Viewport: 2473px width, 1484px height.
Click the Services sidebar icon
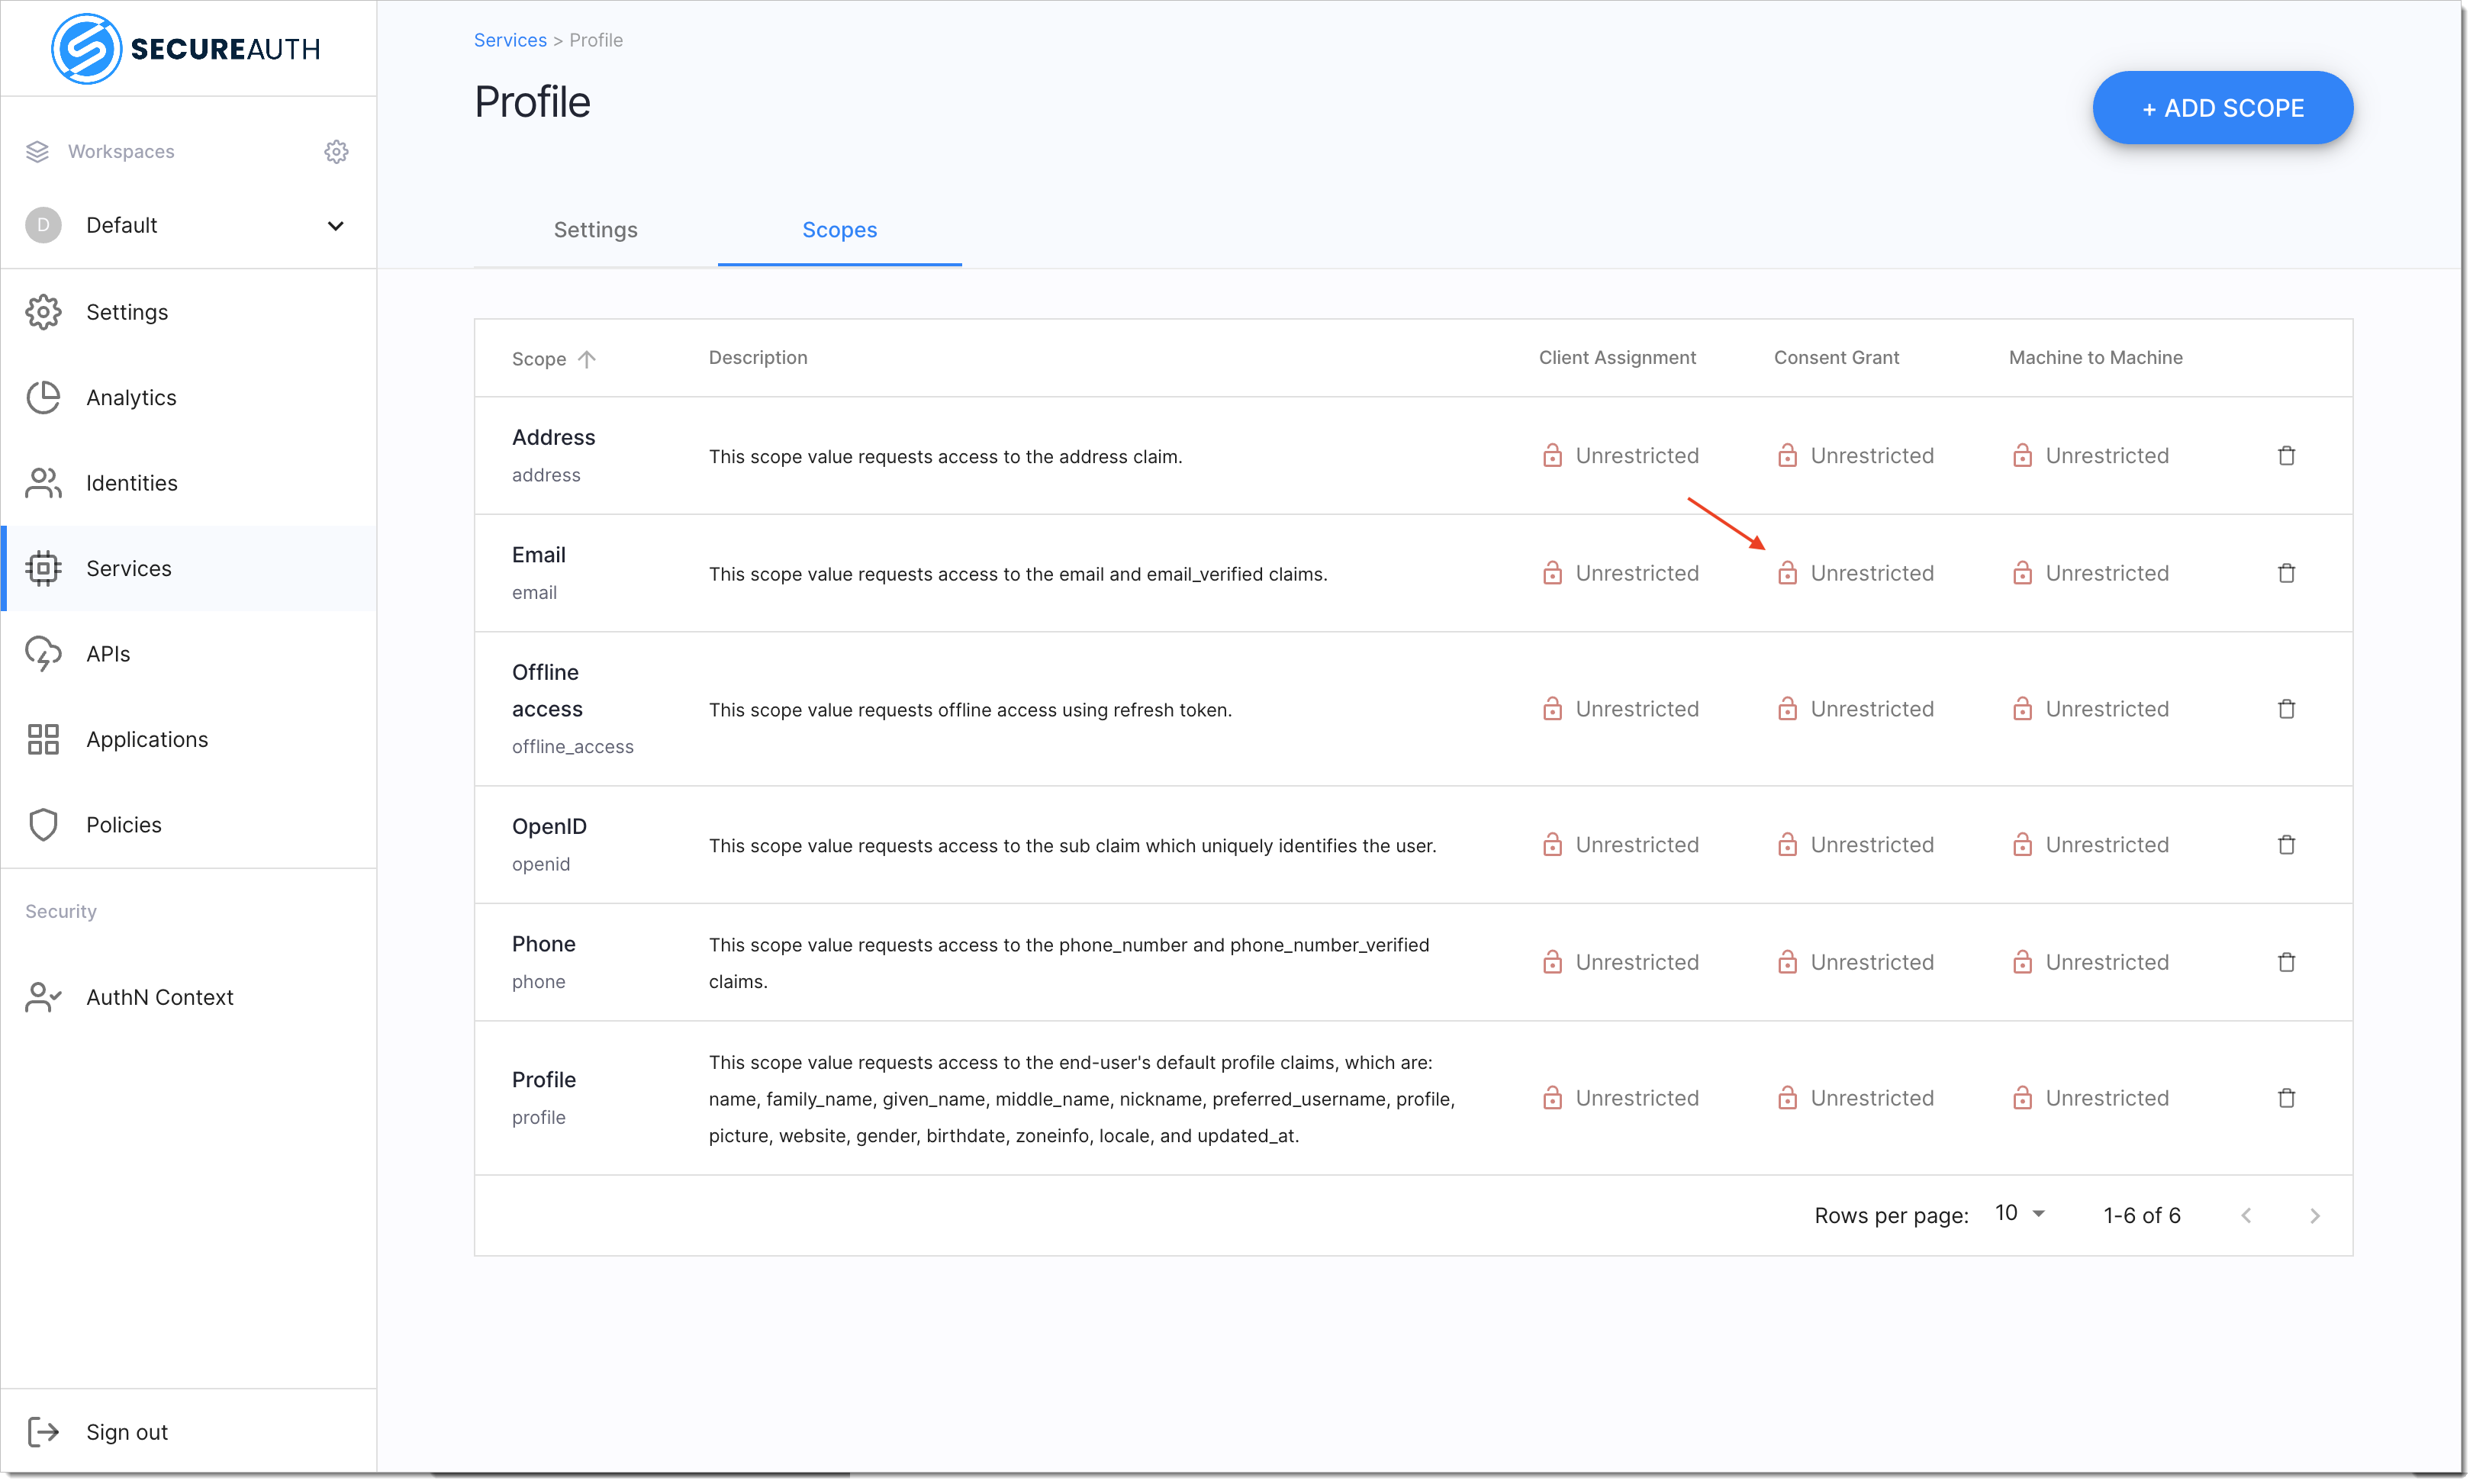coord(44,567)
